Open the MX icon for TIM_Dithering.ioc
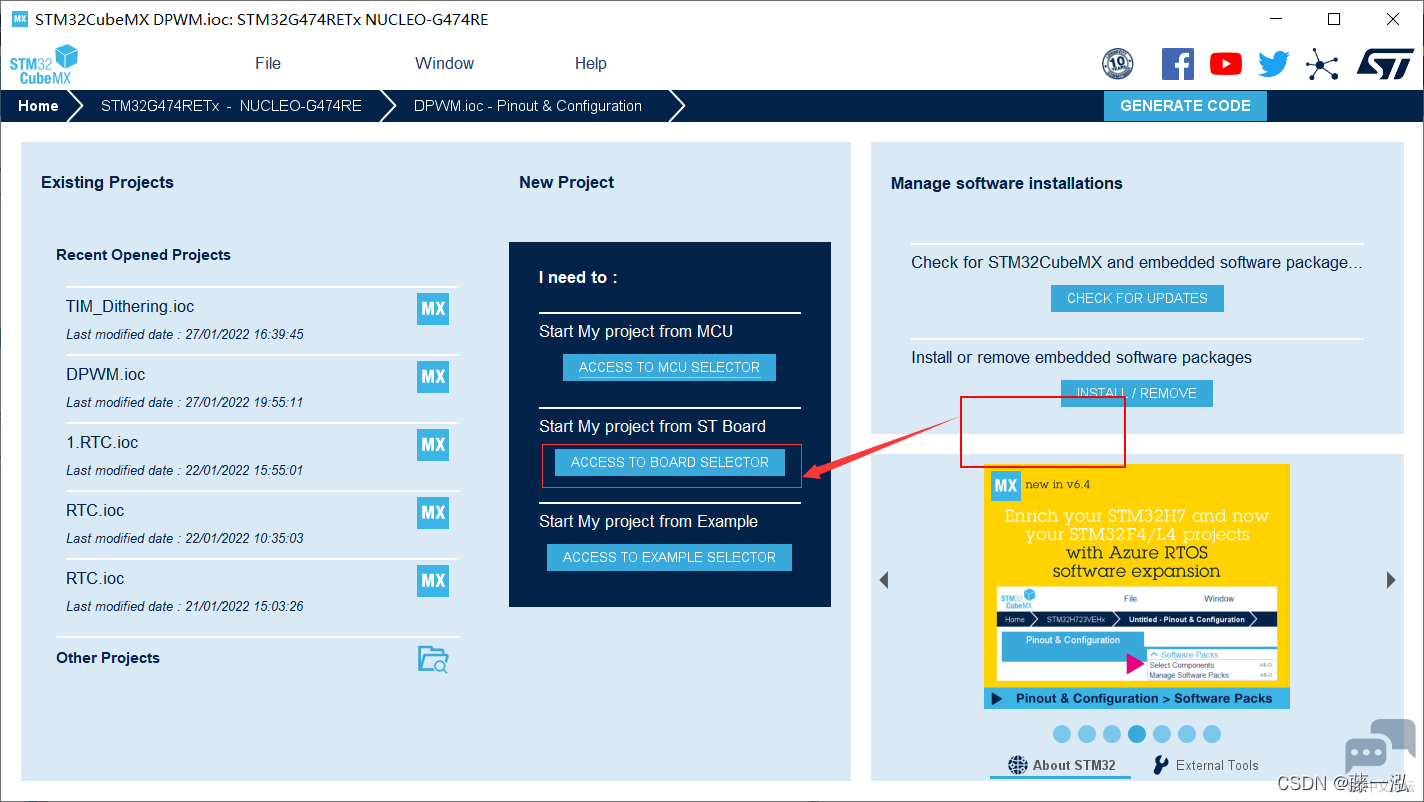This screenshot has height=802, width=1424. point(433,308)
